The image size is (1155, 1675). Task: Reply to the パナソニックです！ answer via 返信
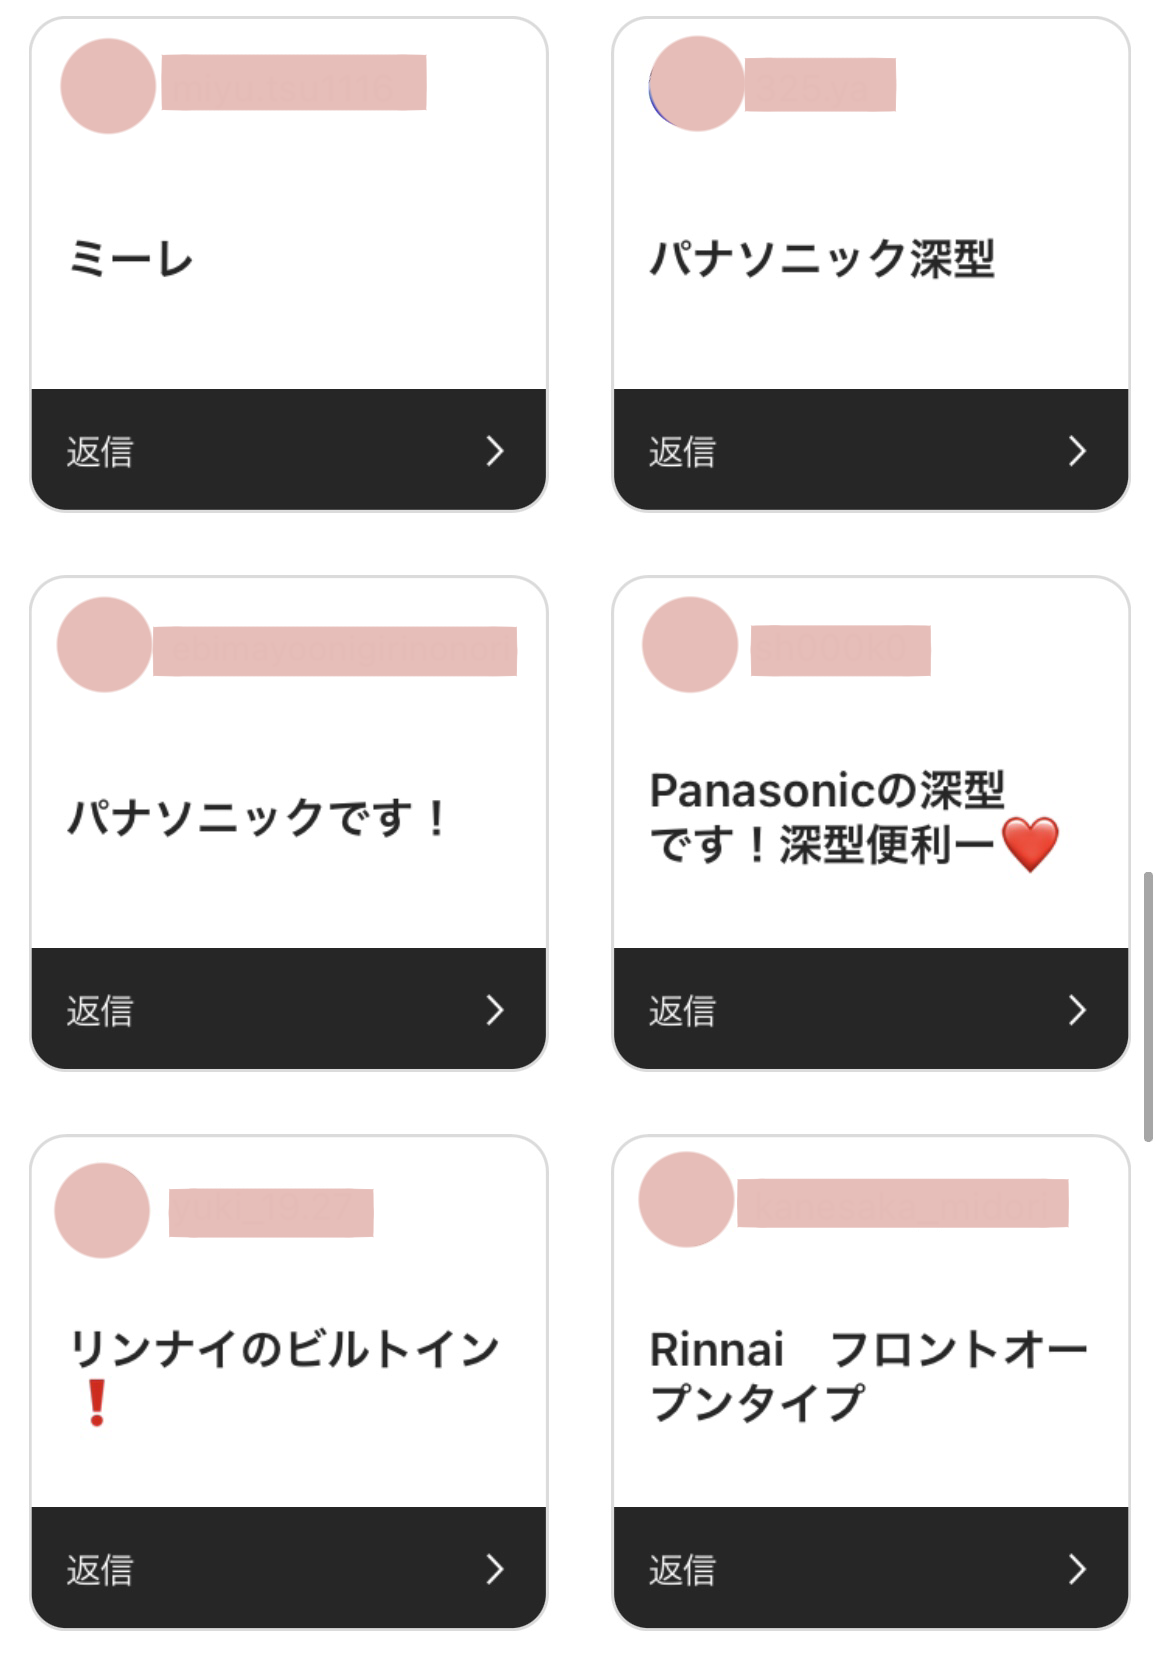pos(100,1011)
